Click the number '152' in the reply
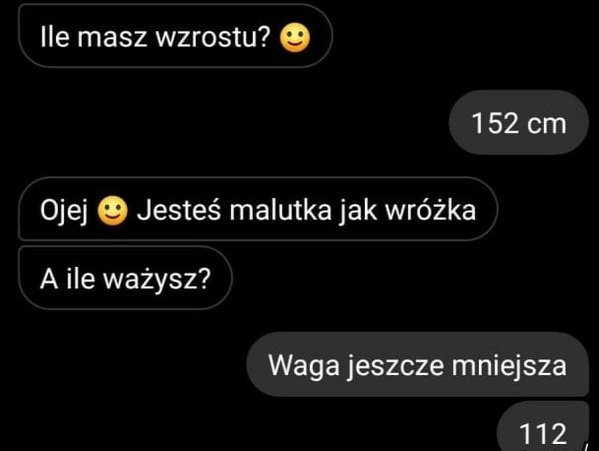Image resolution: width=599 pixels, height=451 pixels. (x=494, y=123)
